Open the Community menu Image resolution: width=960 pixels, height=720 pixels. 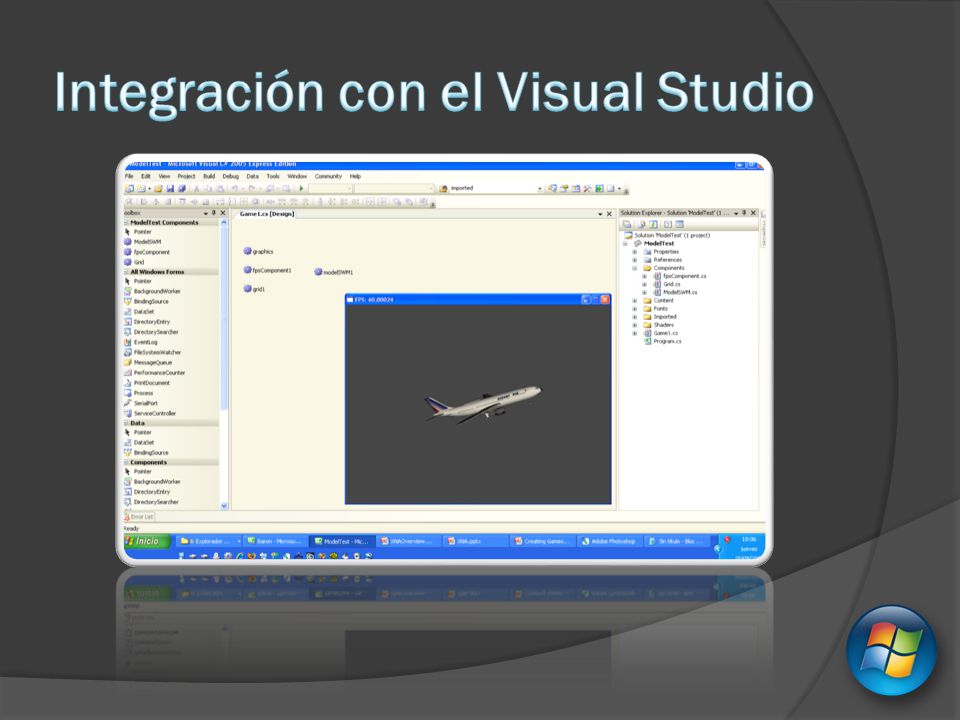click(x=328, y=176)
